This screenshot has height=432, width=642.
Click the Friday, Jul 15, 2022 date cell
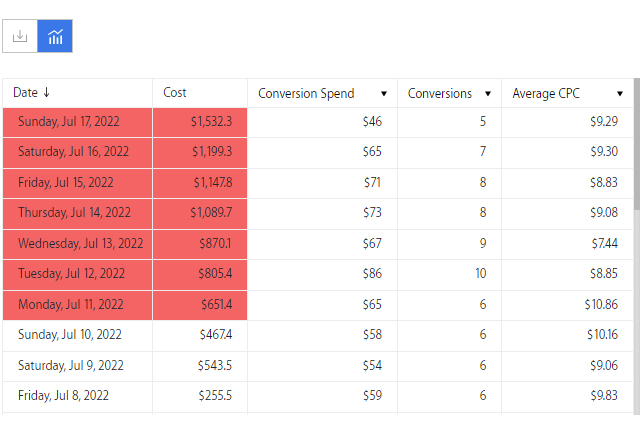click(77, 183)
